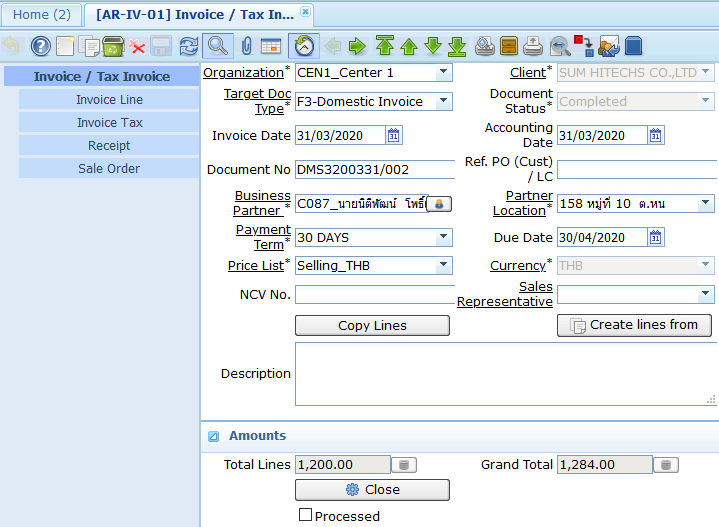
Task: Open the Client dropdown arrow
Action: 705,72
